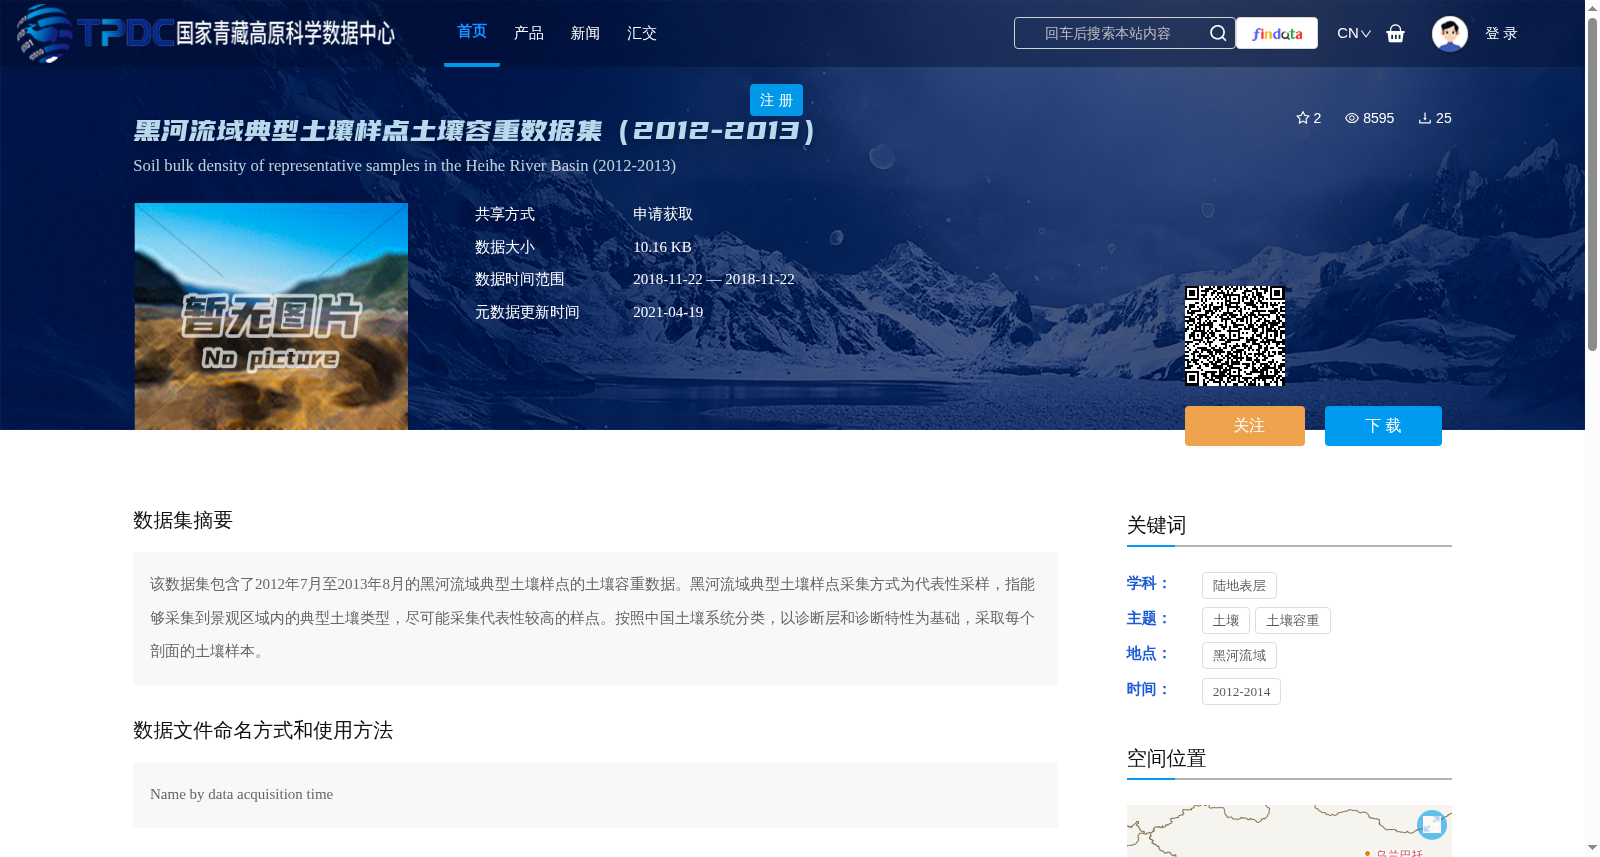Viewport: 1600px width, 857px height.
Task: Click the blue 下载 download button
Action: 1383,426
